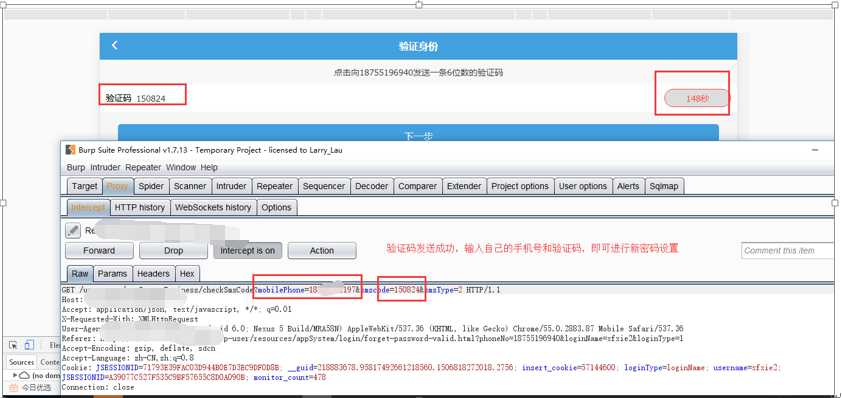This screenshot has height=398, width=842.
Task: Click the 148秒 countdown resend button
Action: click(697, 98)
